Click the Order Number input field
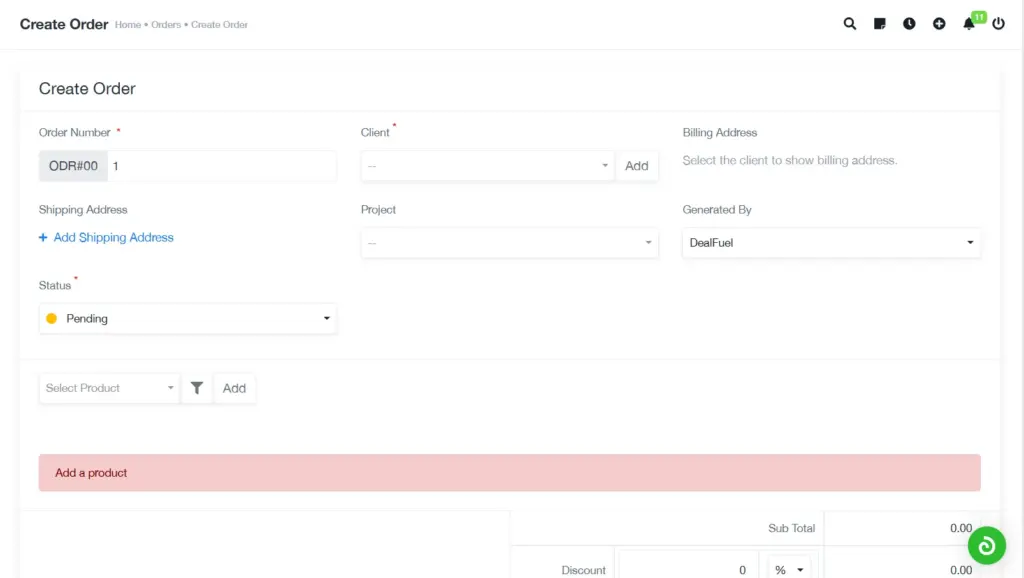The width and height of the screenshot is (1024, 578). (x=220, y=165)
